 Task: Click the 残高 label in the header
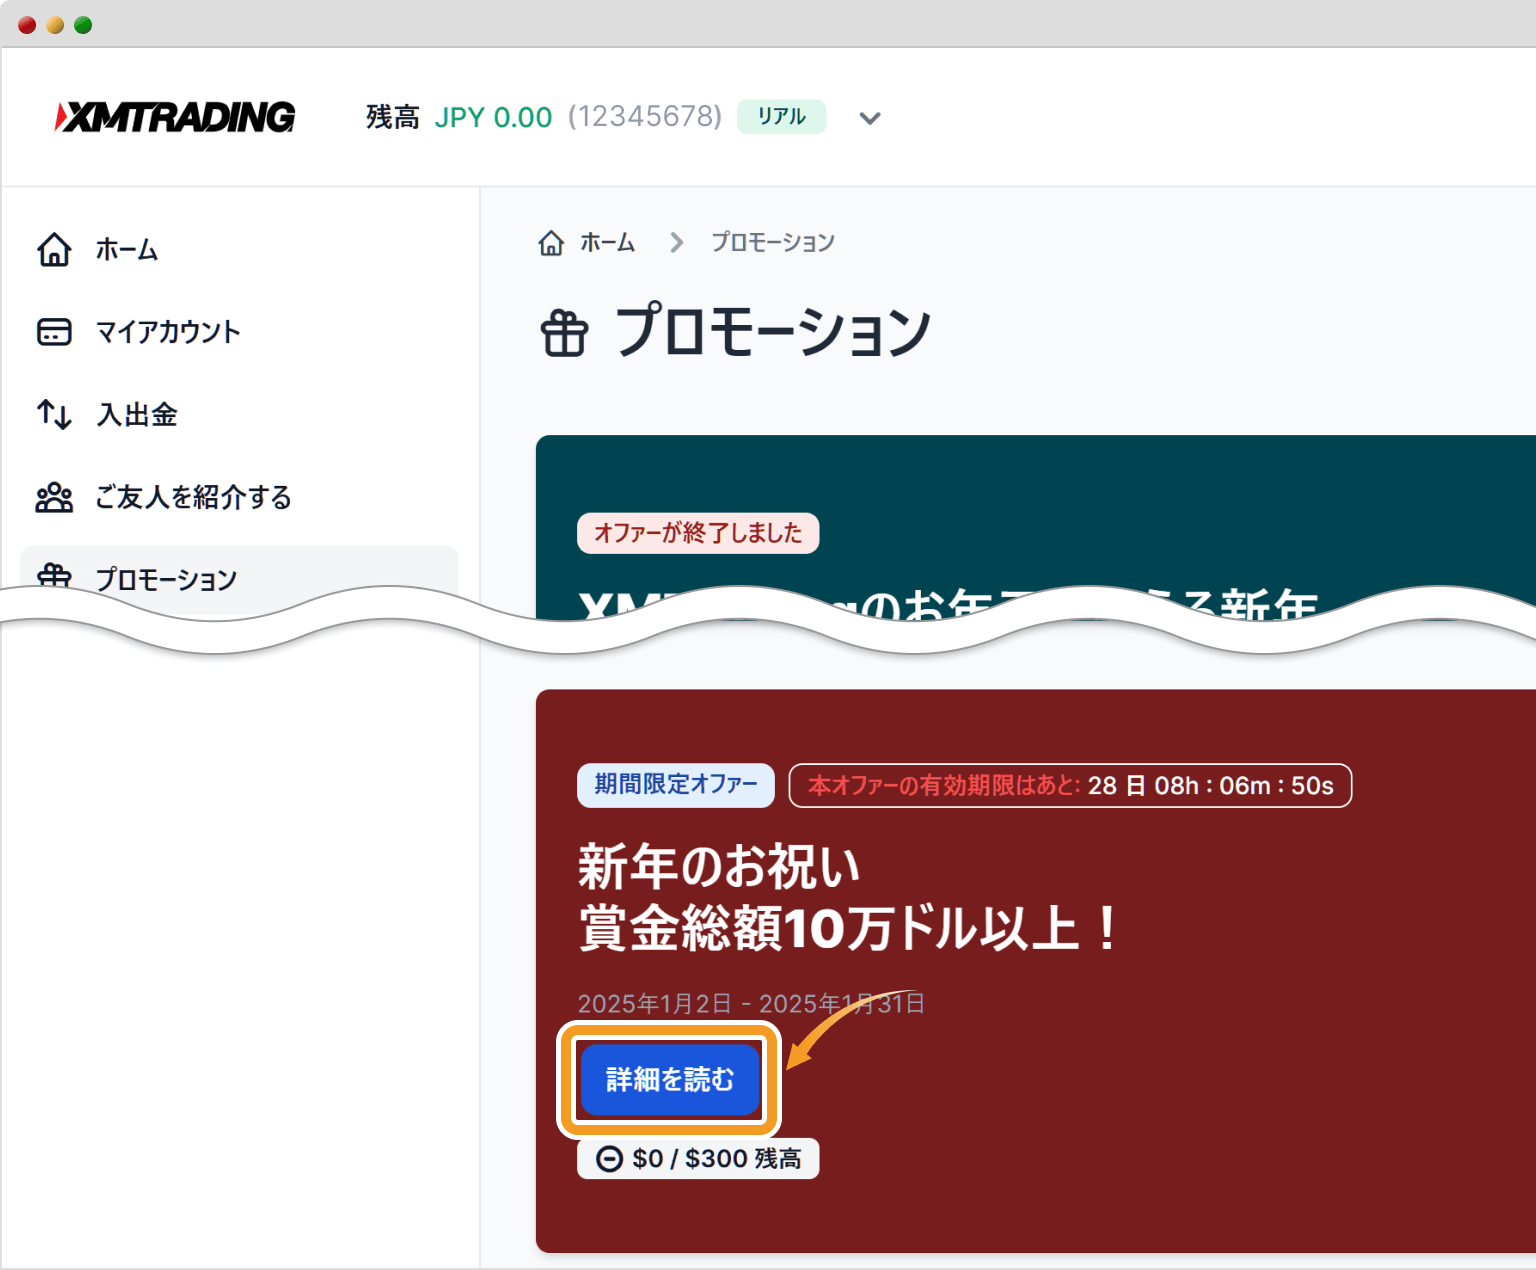tap(393, 117)
